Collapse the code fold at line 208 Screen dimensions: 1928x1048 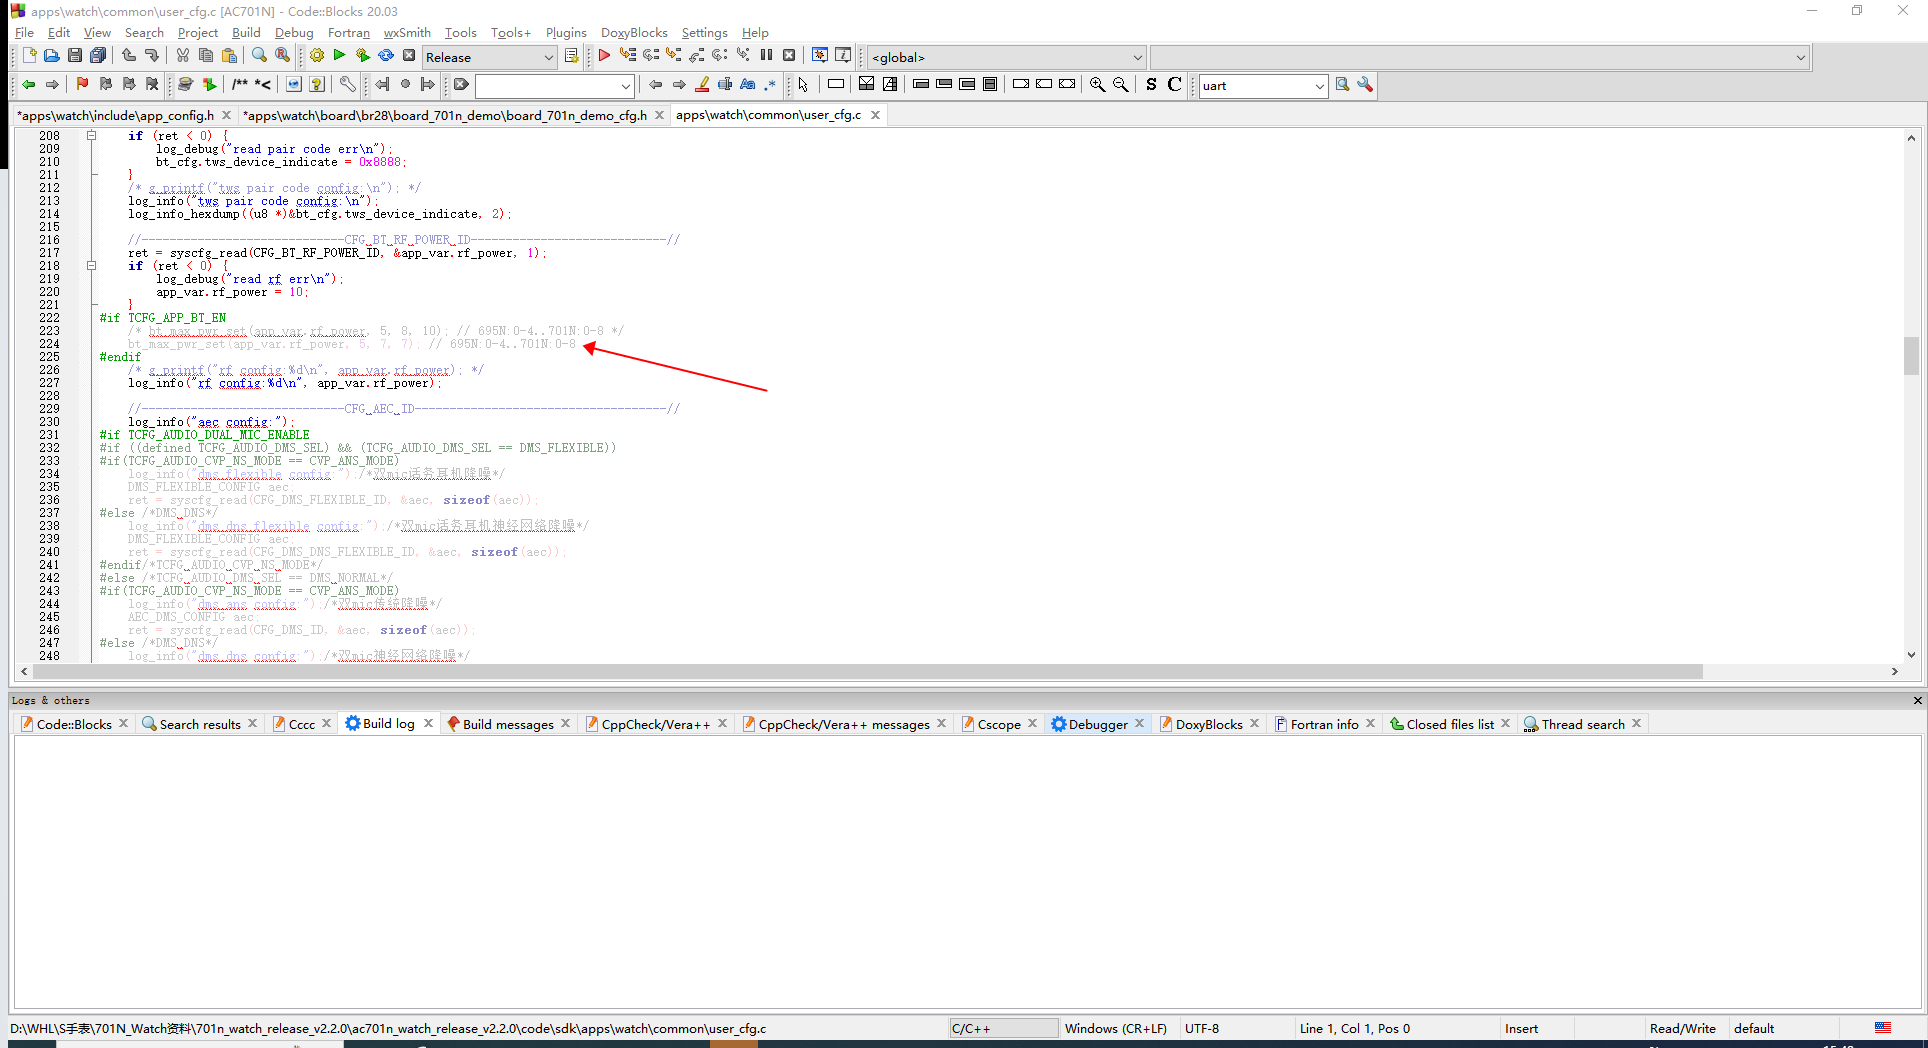coord(91,135)
